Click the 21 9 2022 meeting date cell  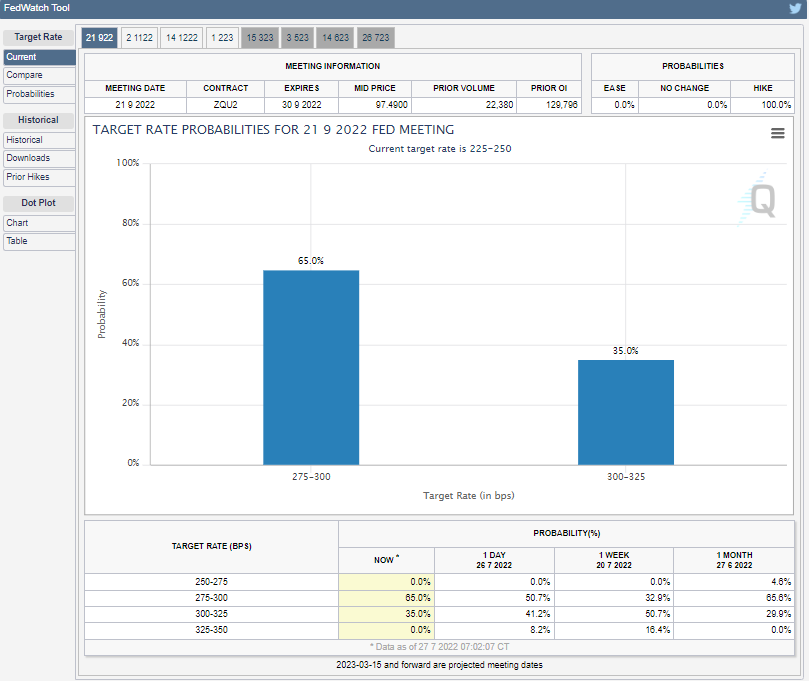[x=135, y=105]
